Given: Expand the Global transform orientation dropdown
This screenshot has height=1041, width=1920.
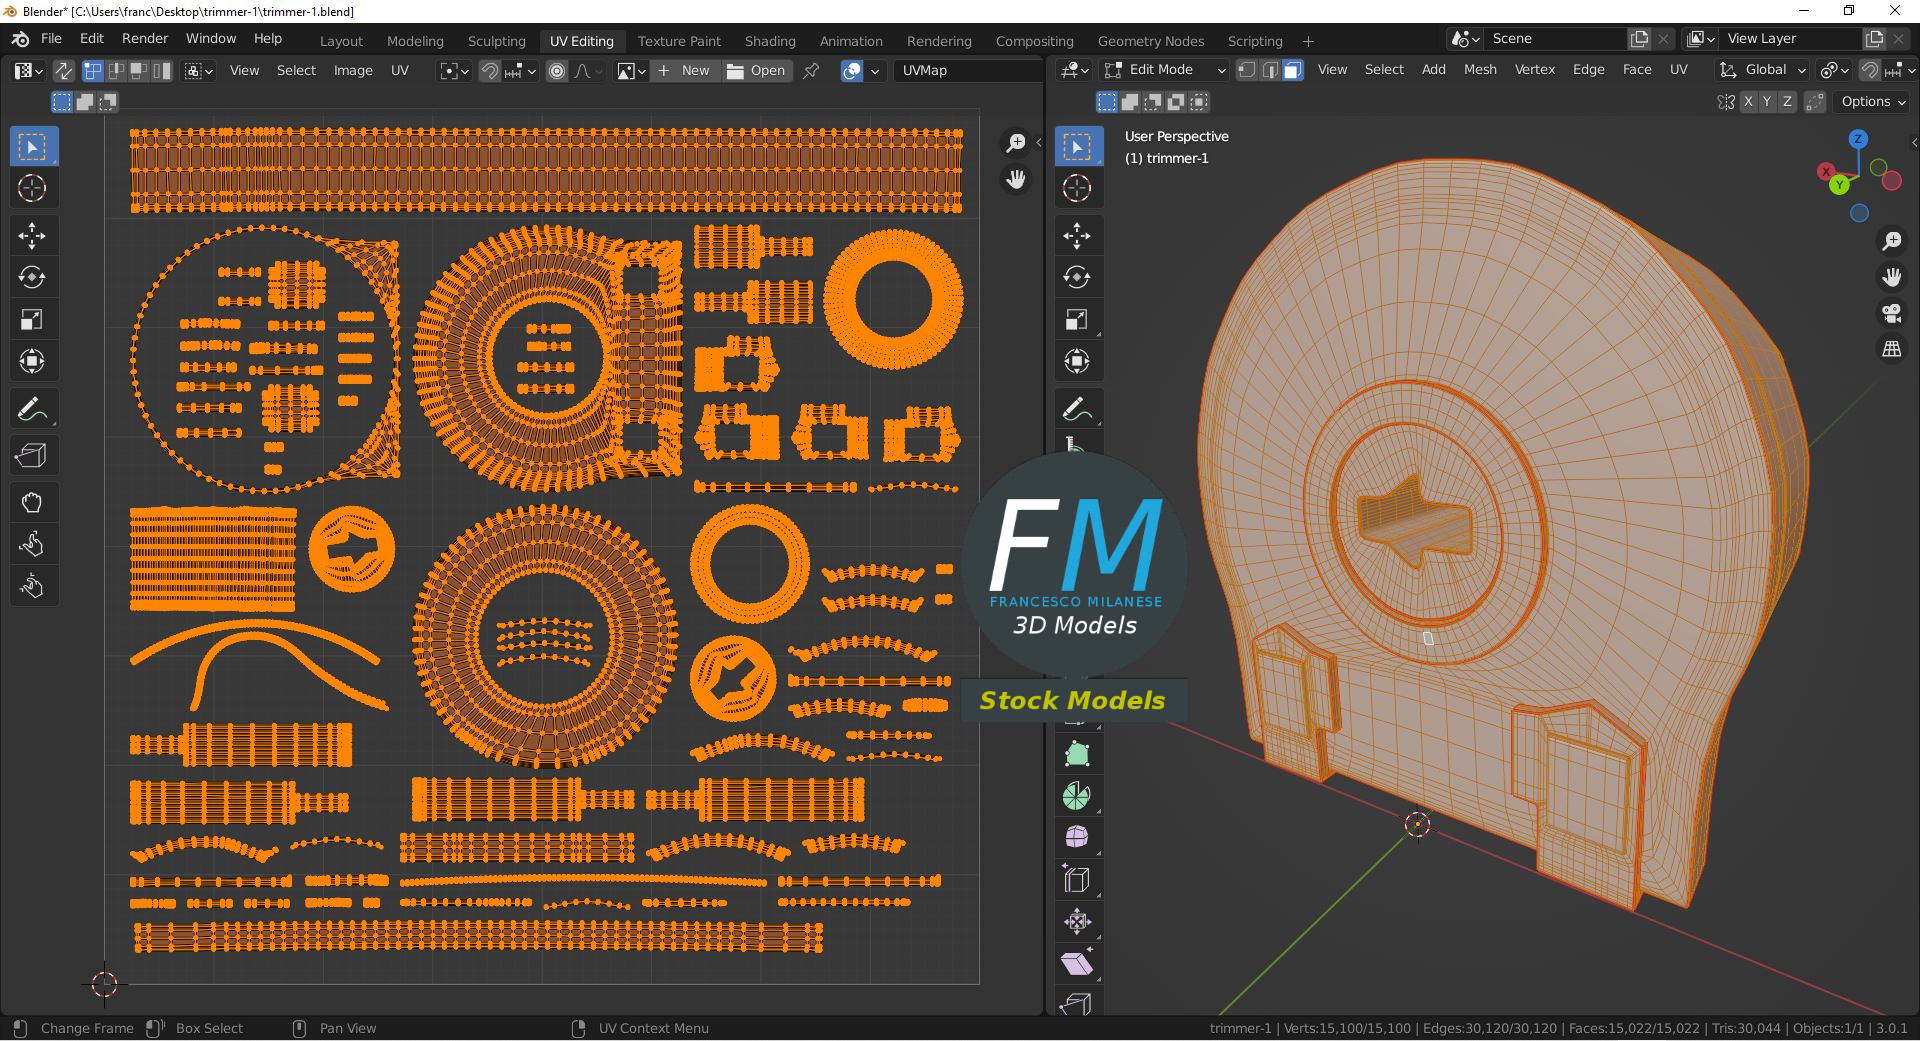Looking at the screenshot, I should pos(1764,70).
